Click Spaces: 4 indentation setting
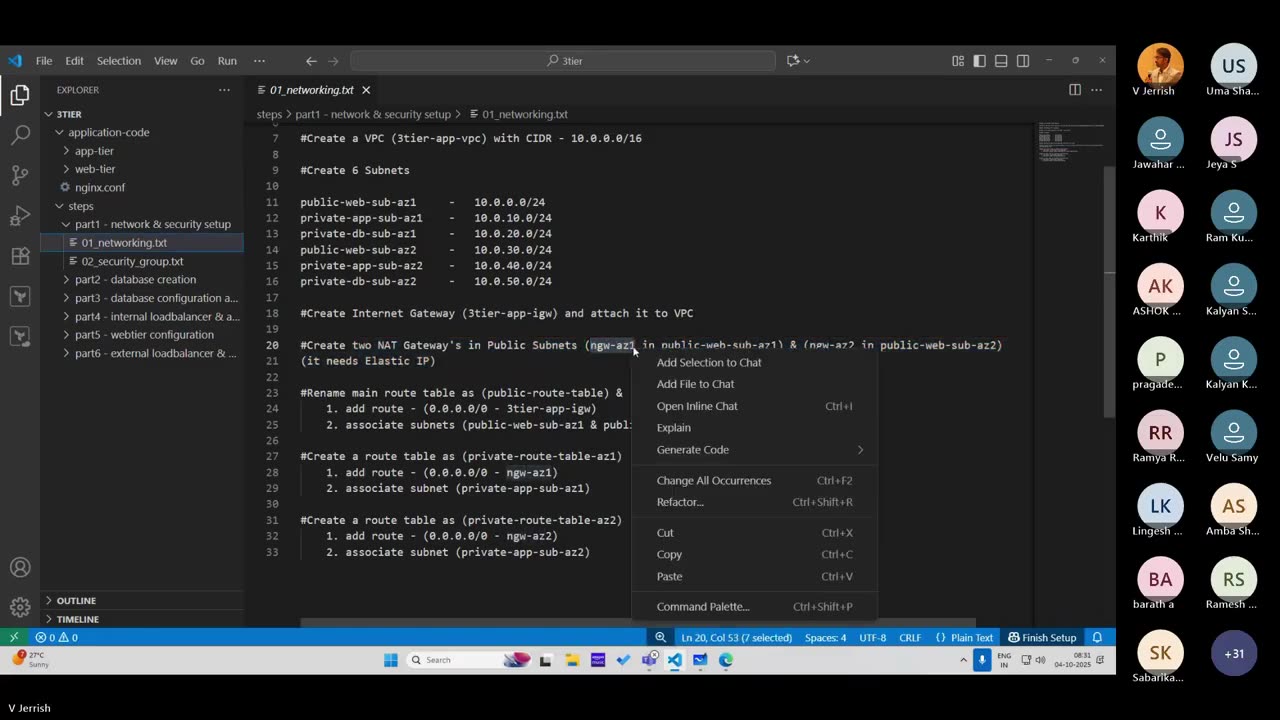The image size is (1280, 720). (826, 637)
